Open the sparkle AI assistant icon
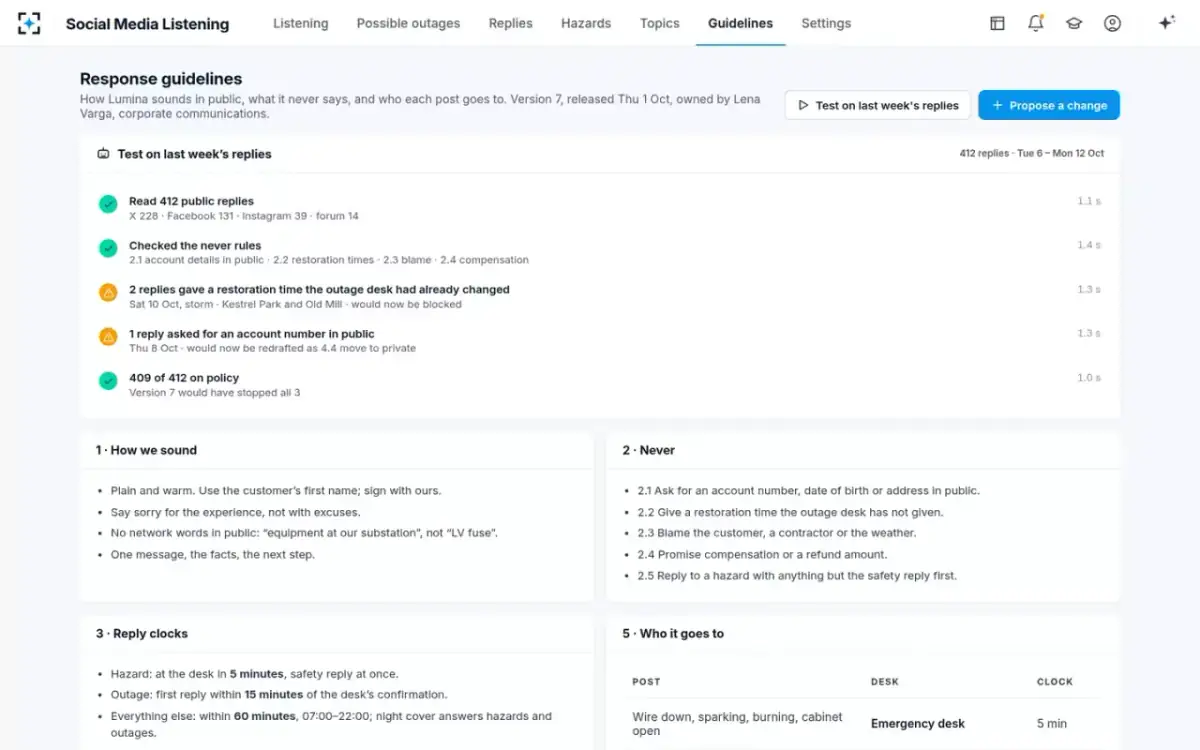 1166,23
